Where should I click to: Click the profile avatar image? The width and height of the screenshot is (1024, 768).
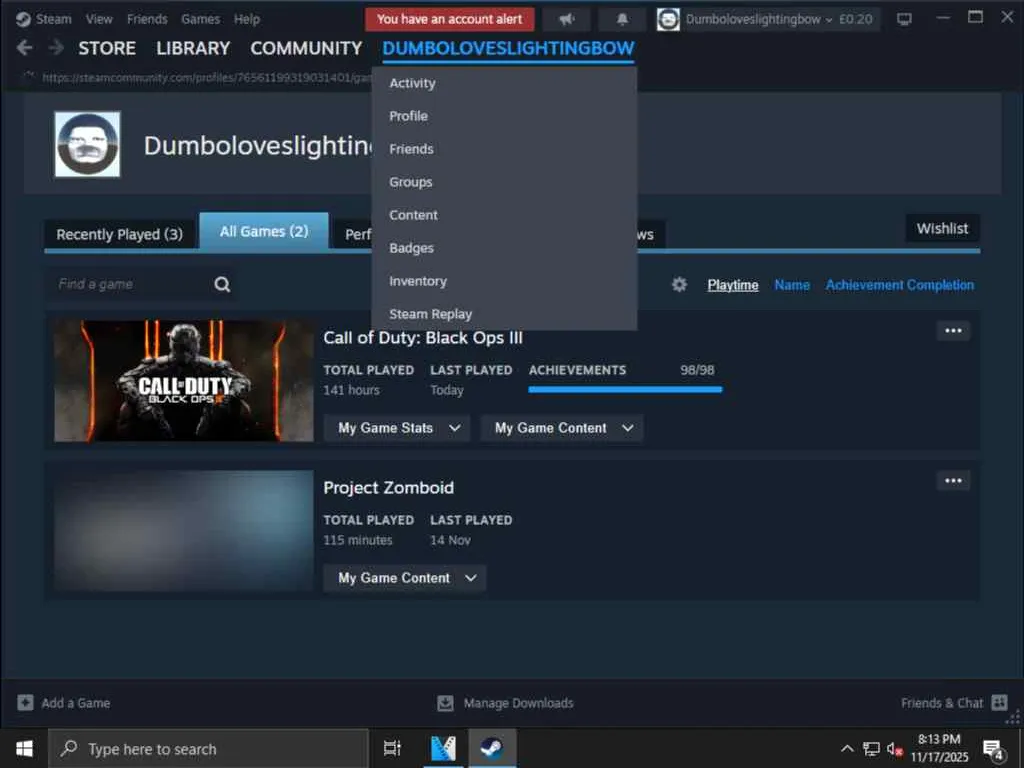click(x=88, y=144)
